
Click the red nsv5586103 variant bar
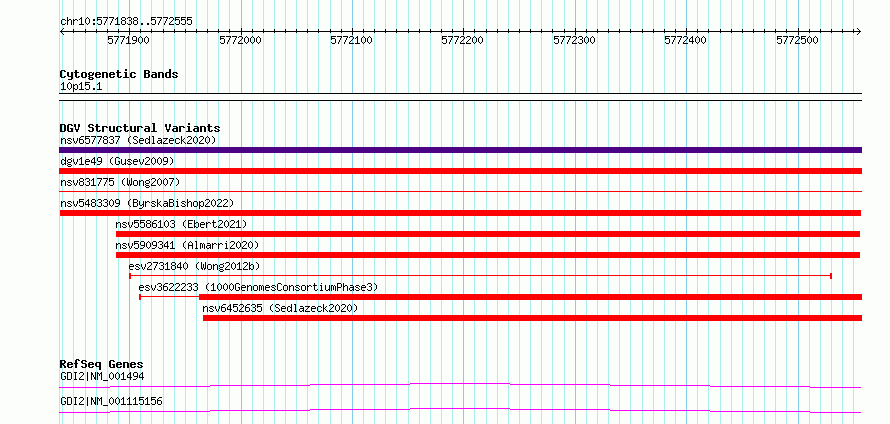[x=488, y=234]
